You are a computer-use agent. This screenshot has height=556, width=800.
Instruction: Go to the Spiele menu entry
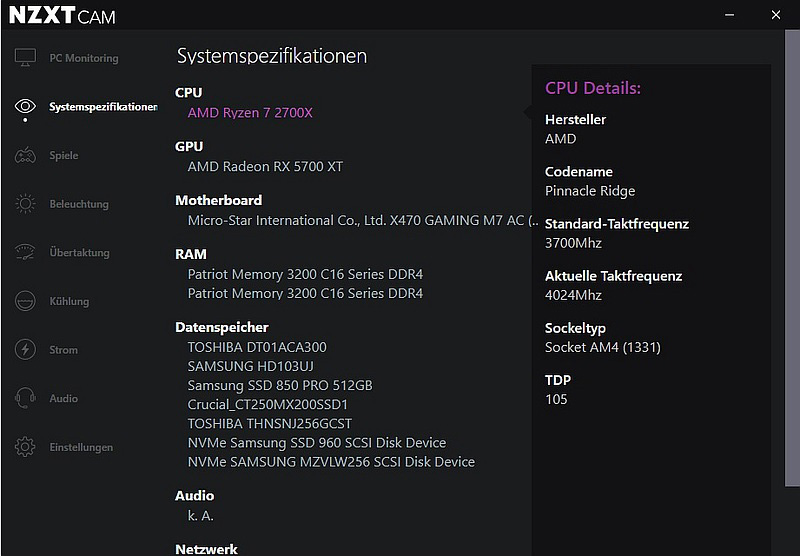coord(64,156)
